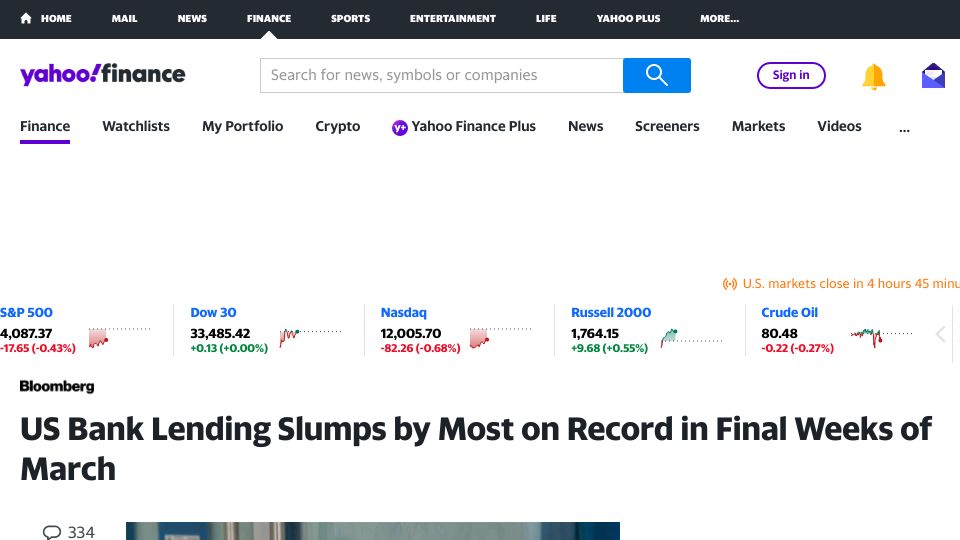Open the Screeners tab
This screenshot has width=960, height=540.
667,126
